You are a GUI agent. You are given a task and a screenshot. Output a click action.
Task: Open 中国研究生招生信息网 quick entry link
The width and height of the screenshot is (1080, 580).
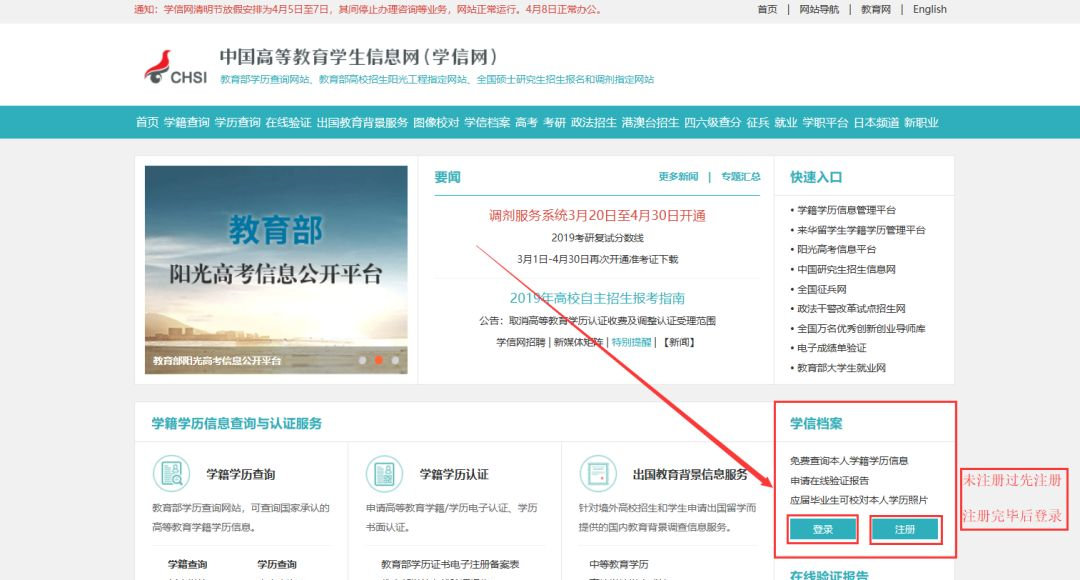coord(845,270)
